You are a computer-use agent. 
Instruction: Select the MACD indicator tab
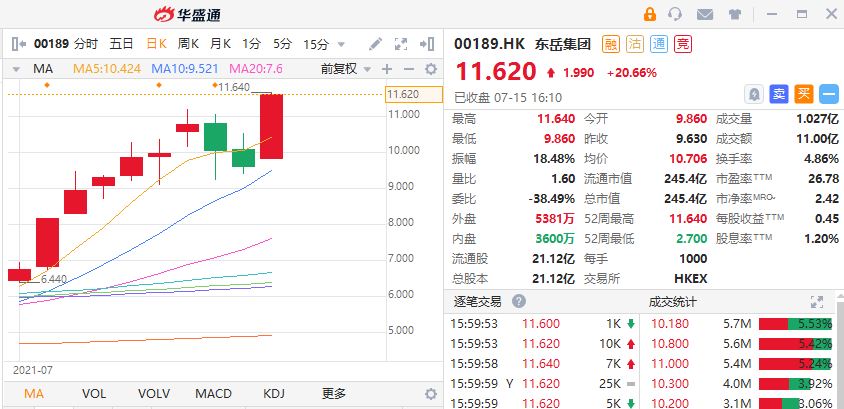point(213,394)
